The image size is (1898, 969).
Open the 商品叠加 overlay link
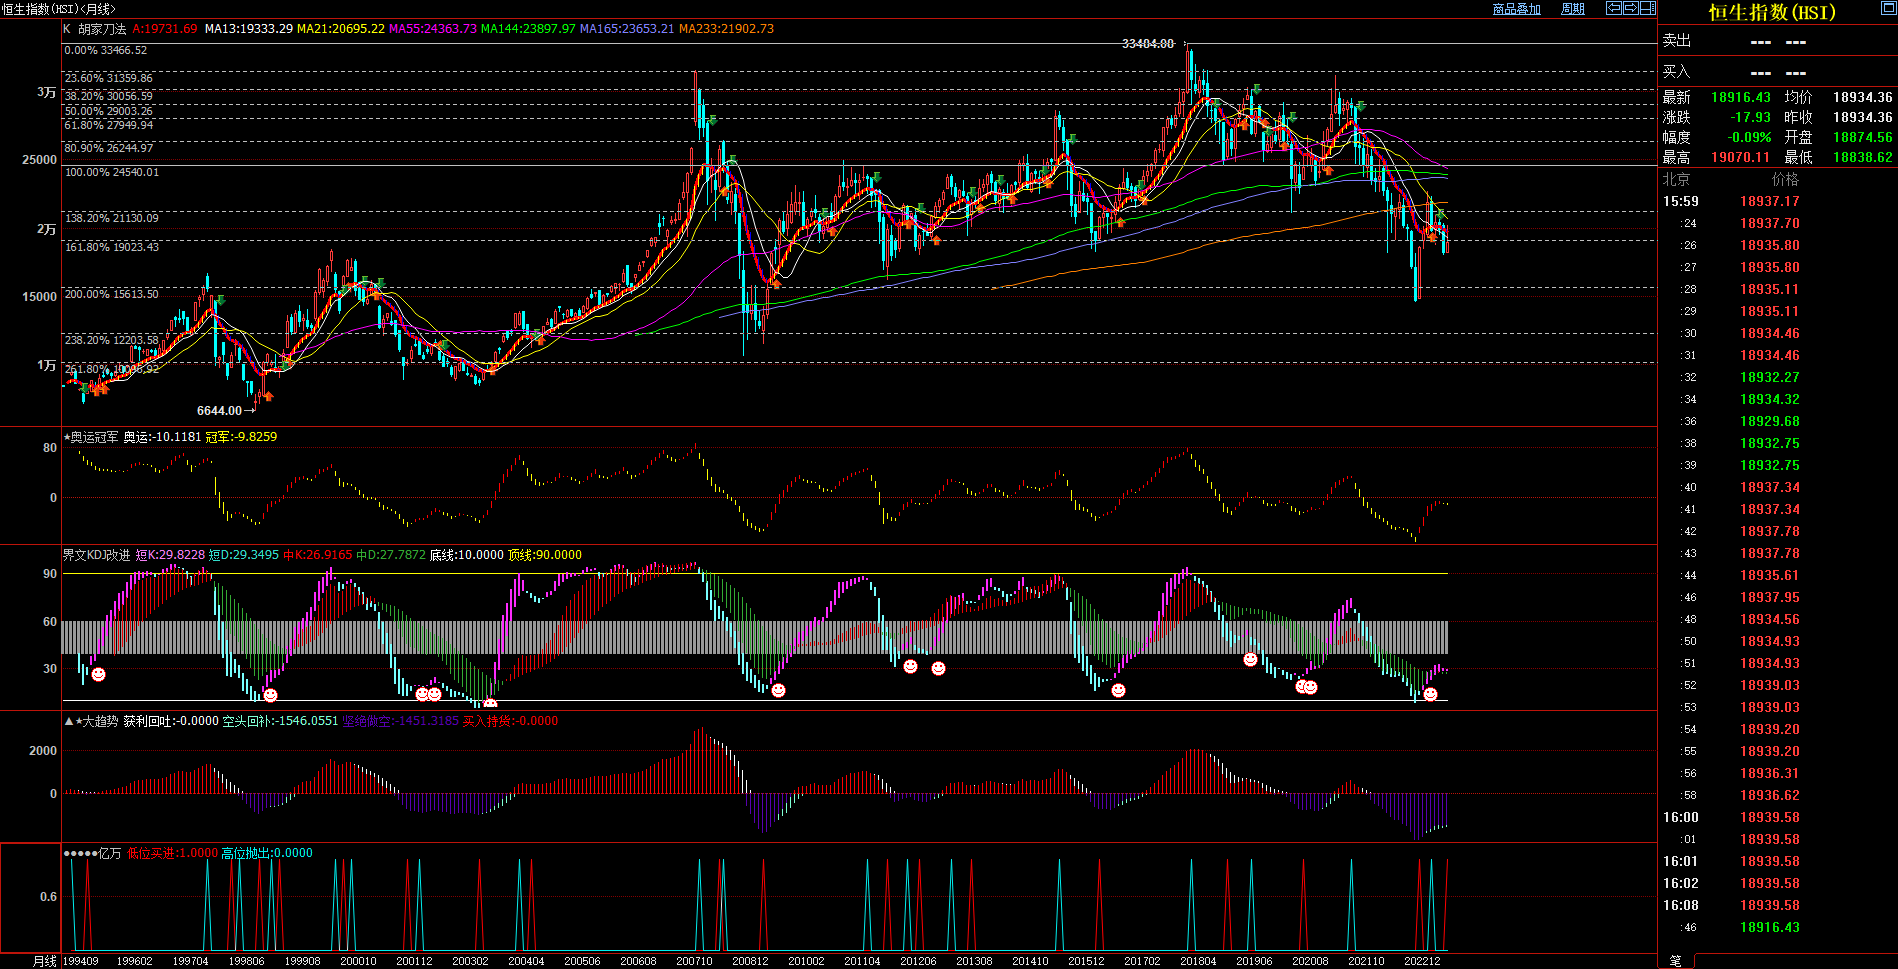(x=1516, y=9)
